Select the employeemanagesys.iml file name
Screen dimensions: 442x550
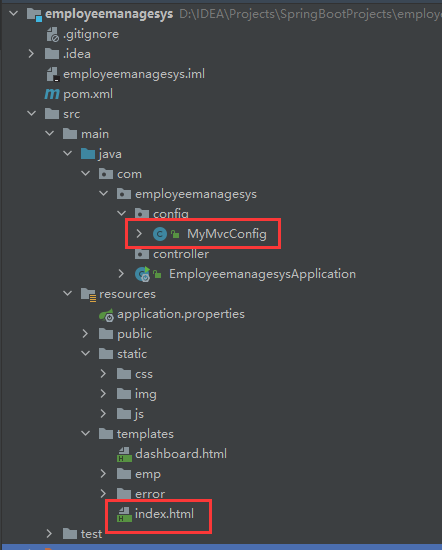pos(134,74)
